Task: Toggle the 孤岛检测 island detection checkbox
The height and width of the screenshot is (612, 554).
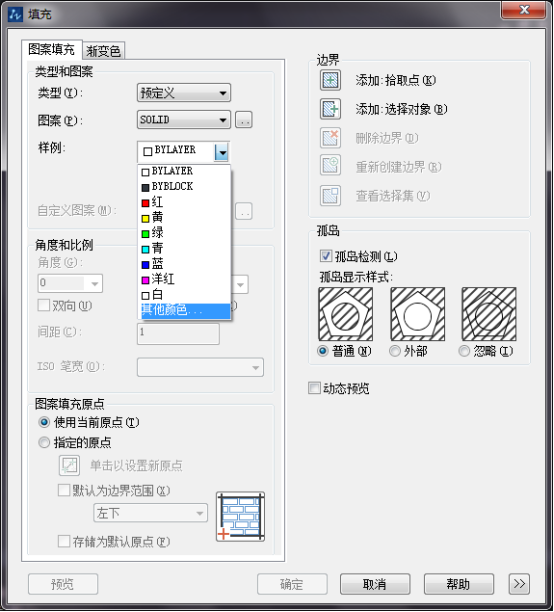Action: (x=326, y=256)
